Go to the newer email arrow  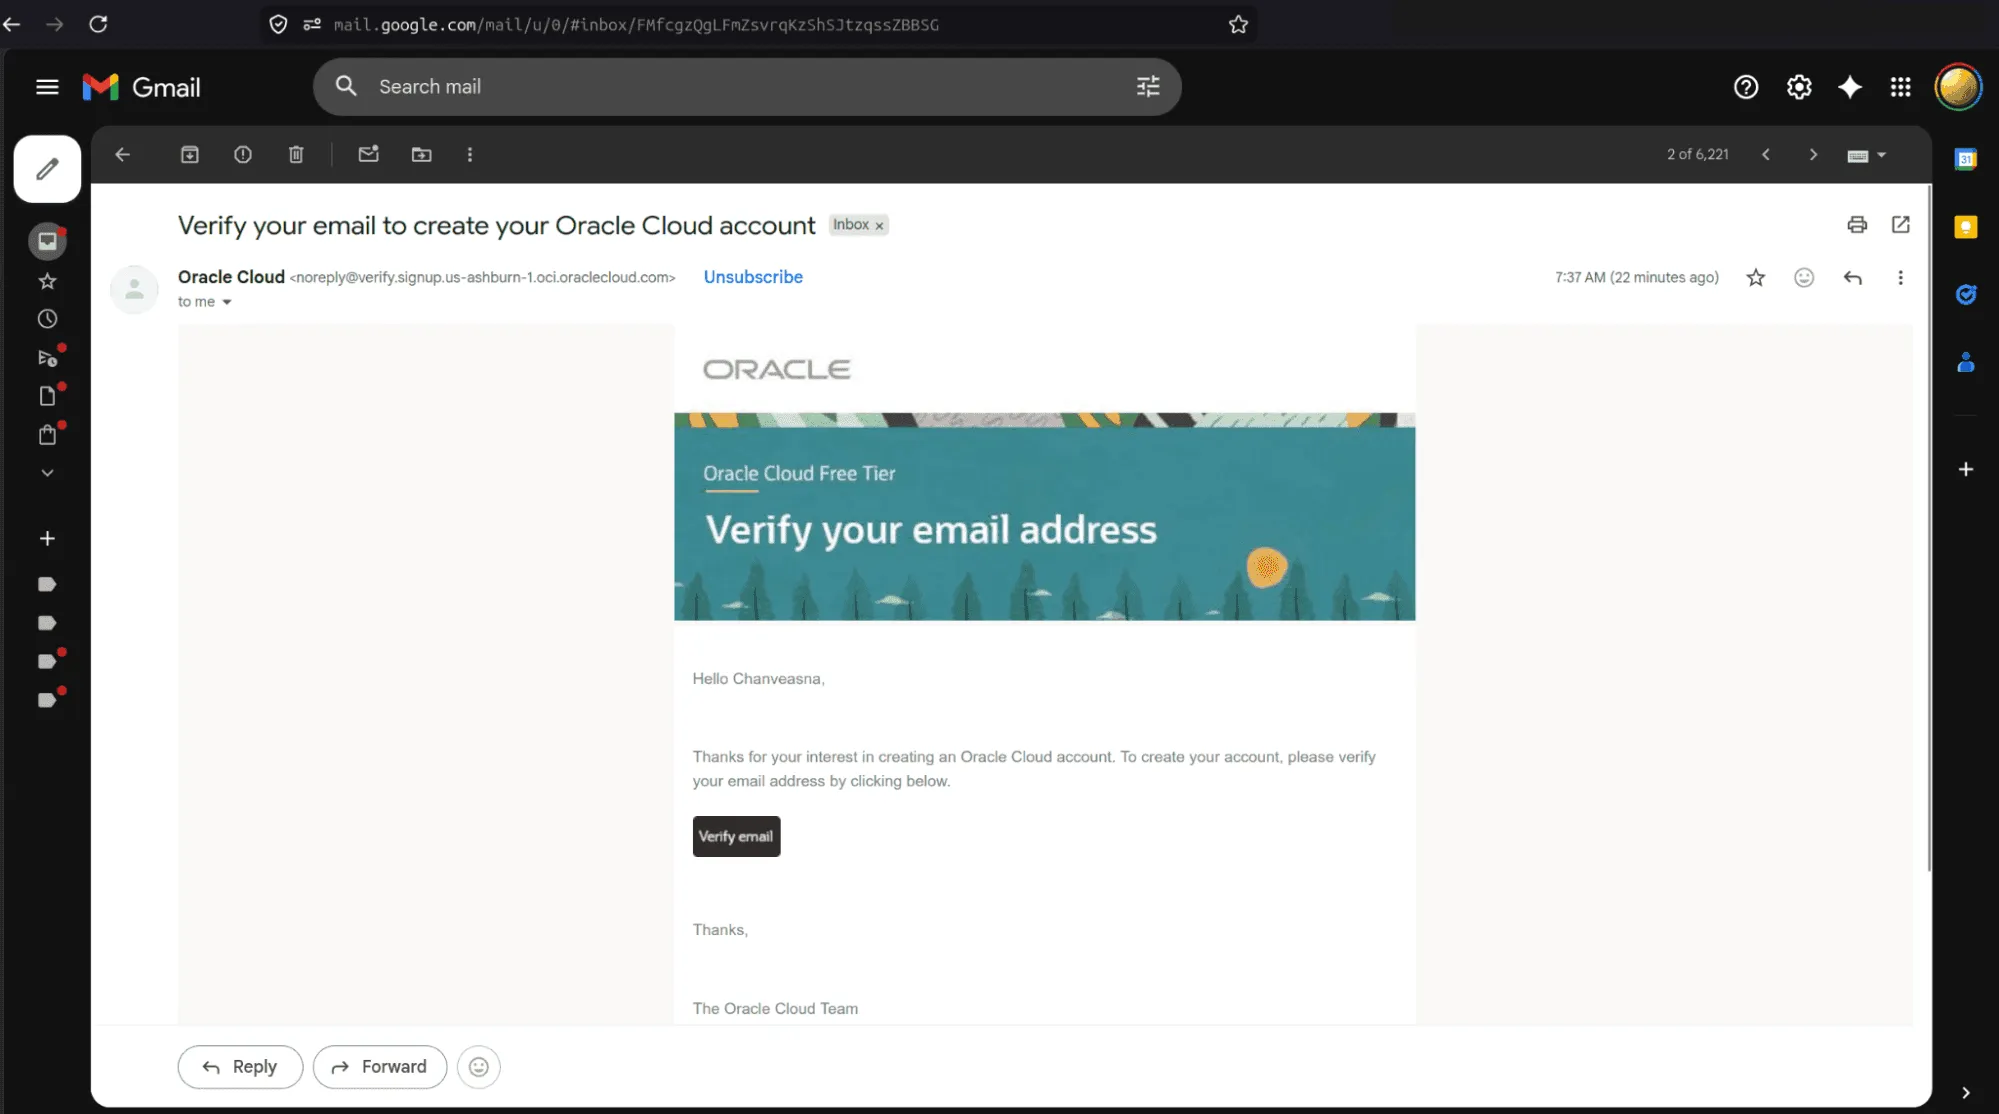click(x=1766, y=155)
